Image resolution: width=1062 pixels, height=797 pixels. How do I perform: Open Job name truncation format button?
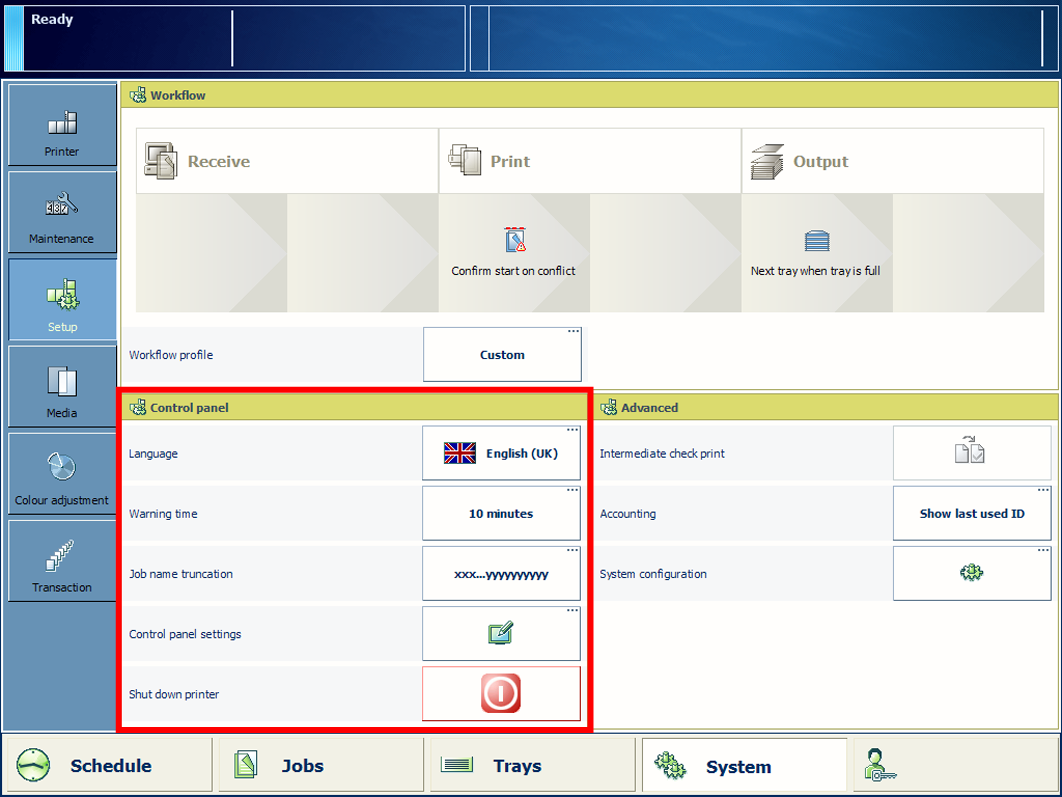501,574
